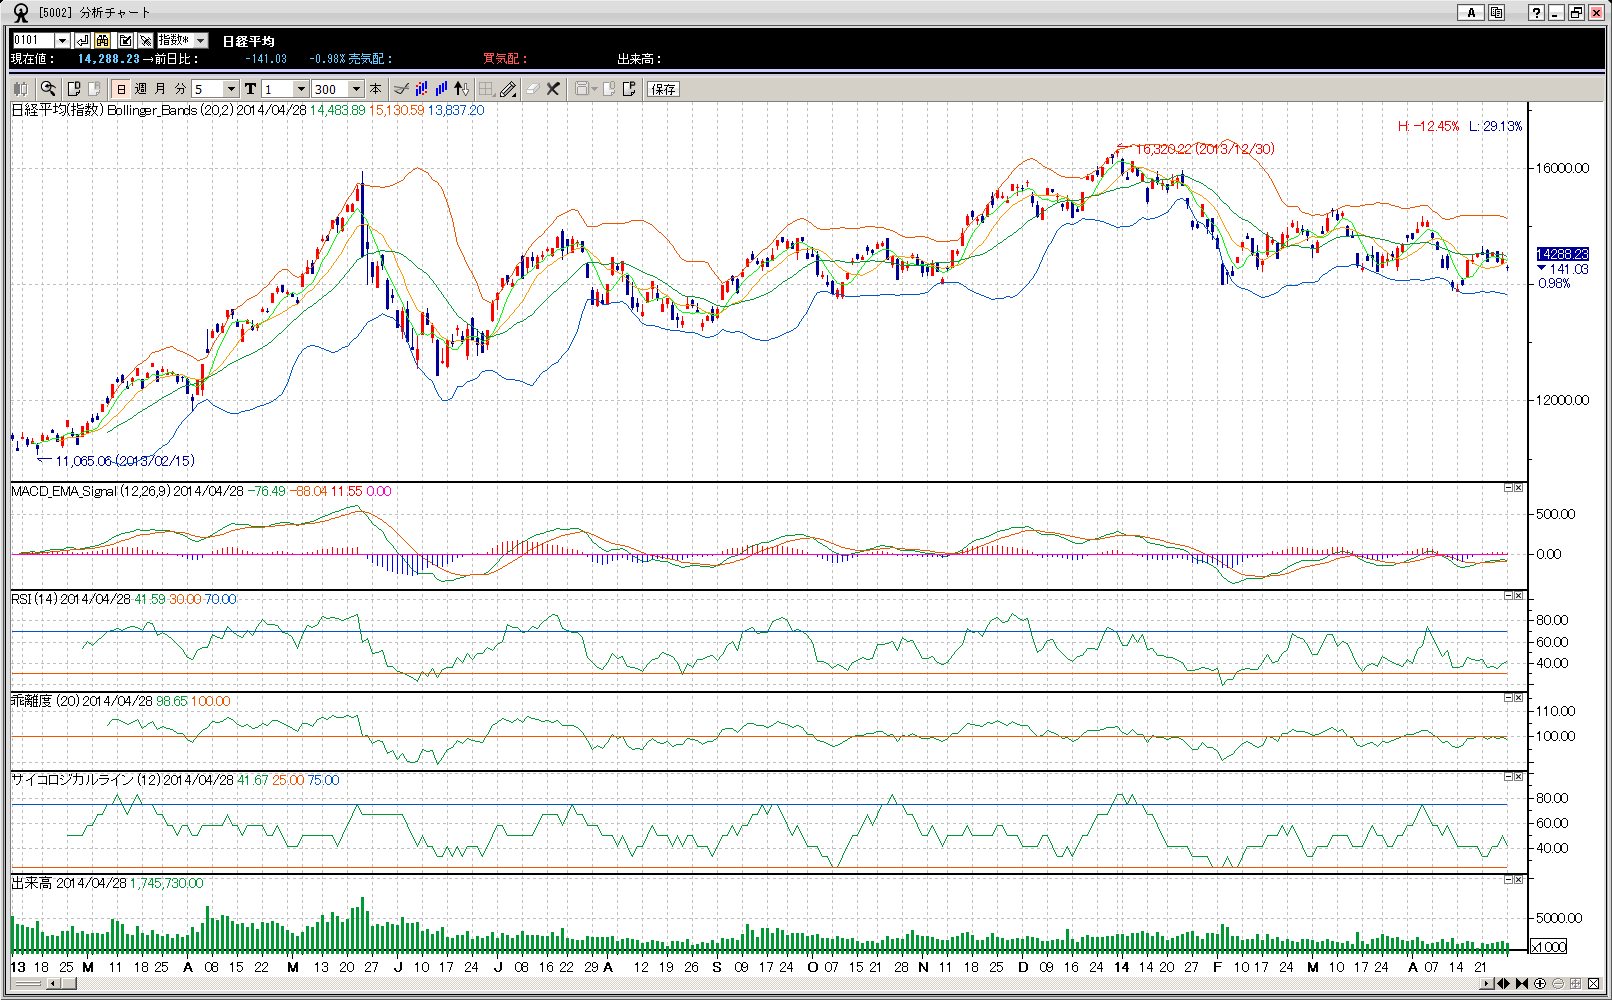This screenshot has height=1000, width=1612.
Task: Open the 300 bar count dropdown
Action: (356, 89)
